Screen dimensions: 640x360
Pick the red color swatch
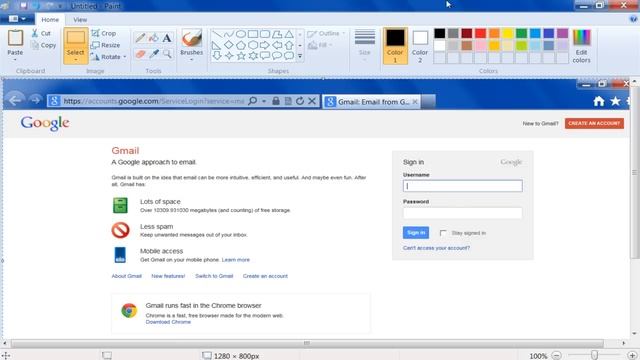pyautogui.click(x=480, y=33)
